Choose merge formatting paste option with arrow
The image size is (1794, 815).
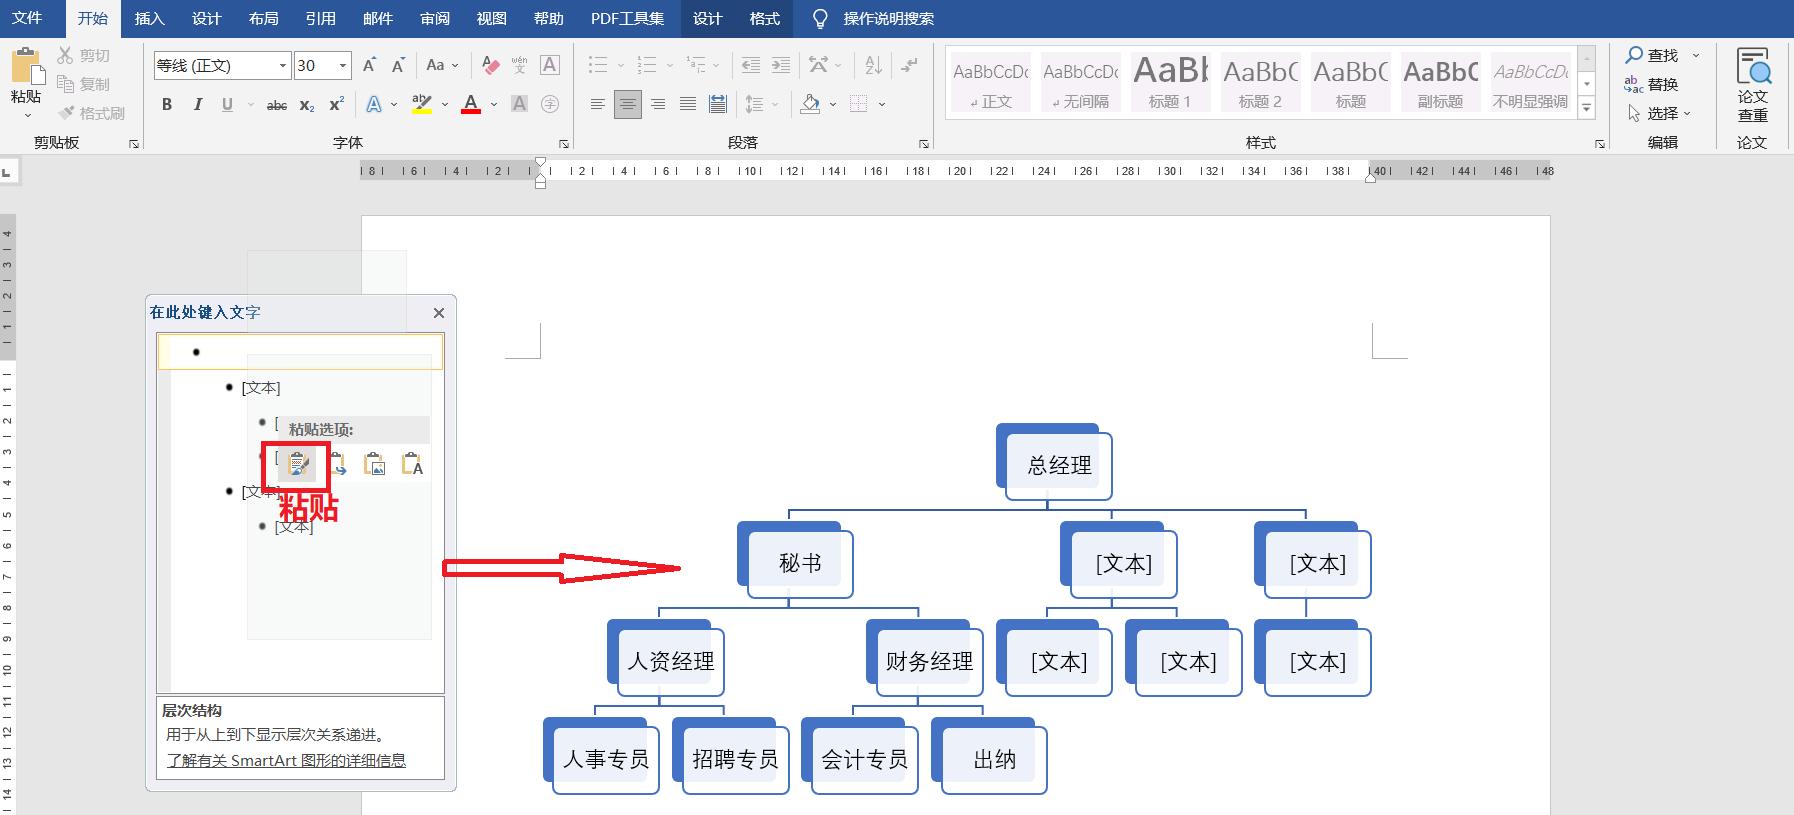(338, 464)
